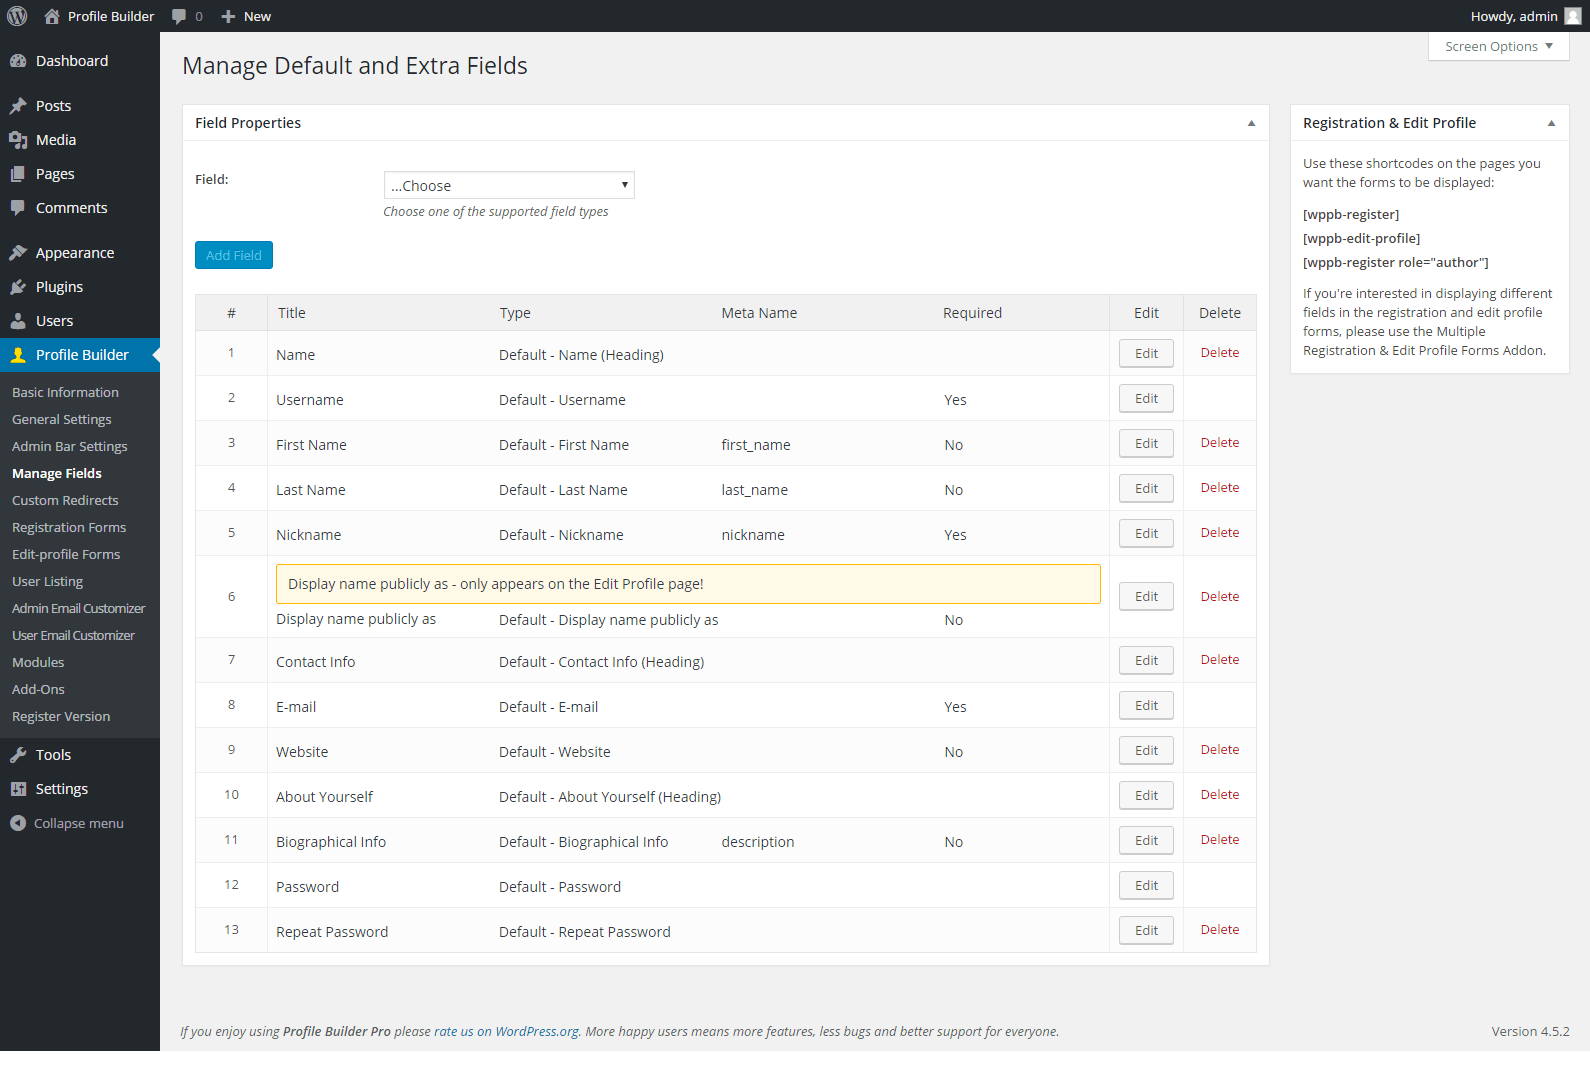Open the Field type Choose dropdown

509,185
